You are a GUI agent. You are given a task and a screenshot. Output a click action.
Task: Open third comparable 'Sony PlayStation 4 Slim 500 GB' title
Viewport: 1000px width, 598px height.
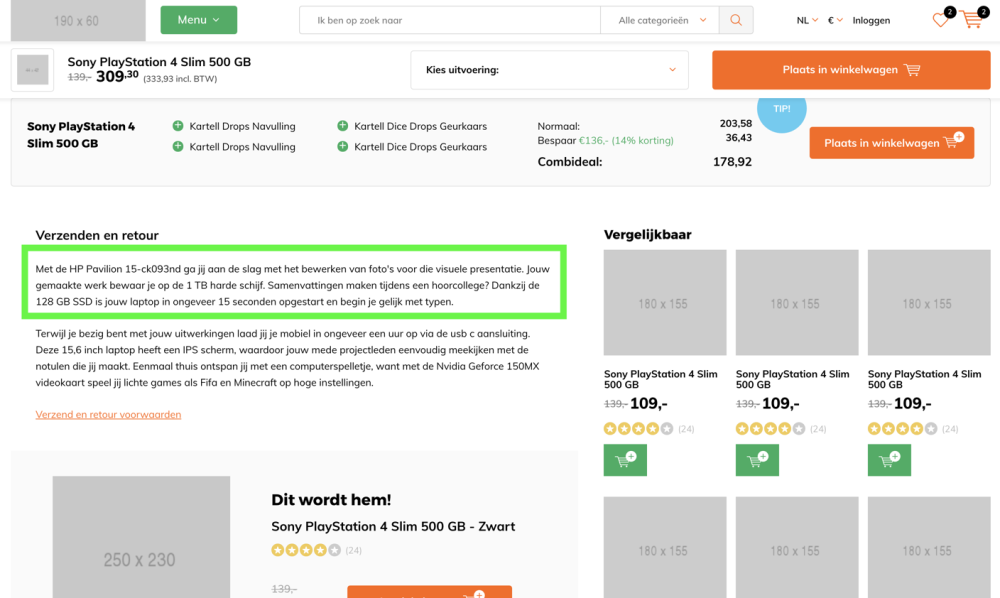pos(925,379)
